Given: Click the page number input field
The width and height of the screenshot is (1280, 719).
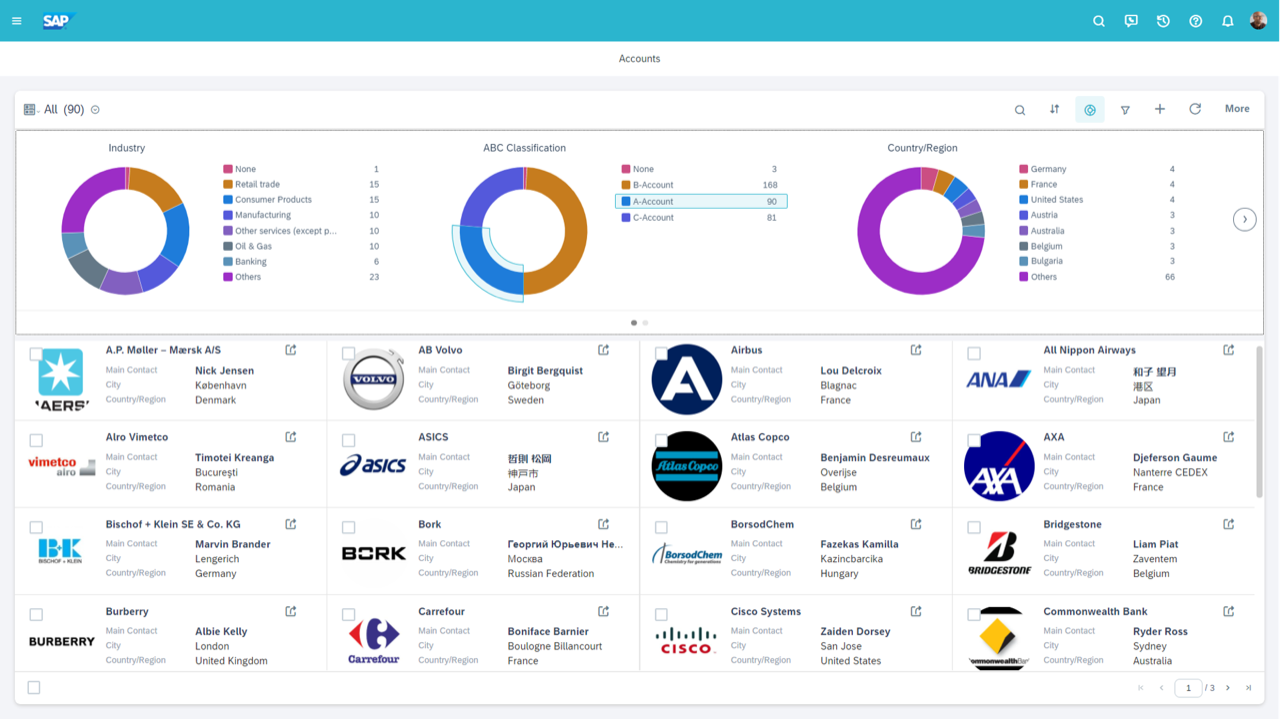Looking at the screenshot, I should (x=1188, y=688).
